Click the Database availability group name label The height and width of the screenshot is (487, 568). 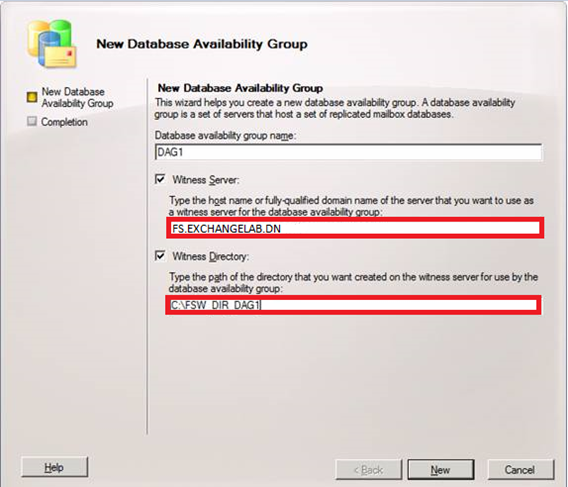coord(225,136)
